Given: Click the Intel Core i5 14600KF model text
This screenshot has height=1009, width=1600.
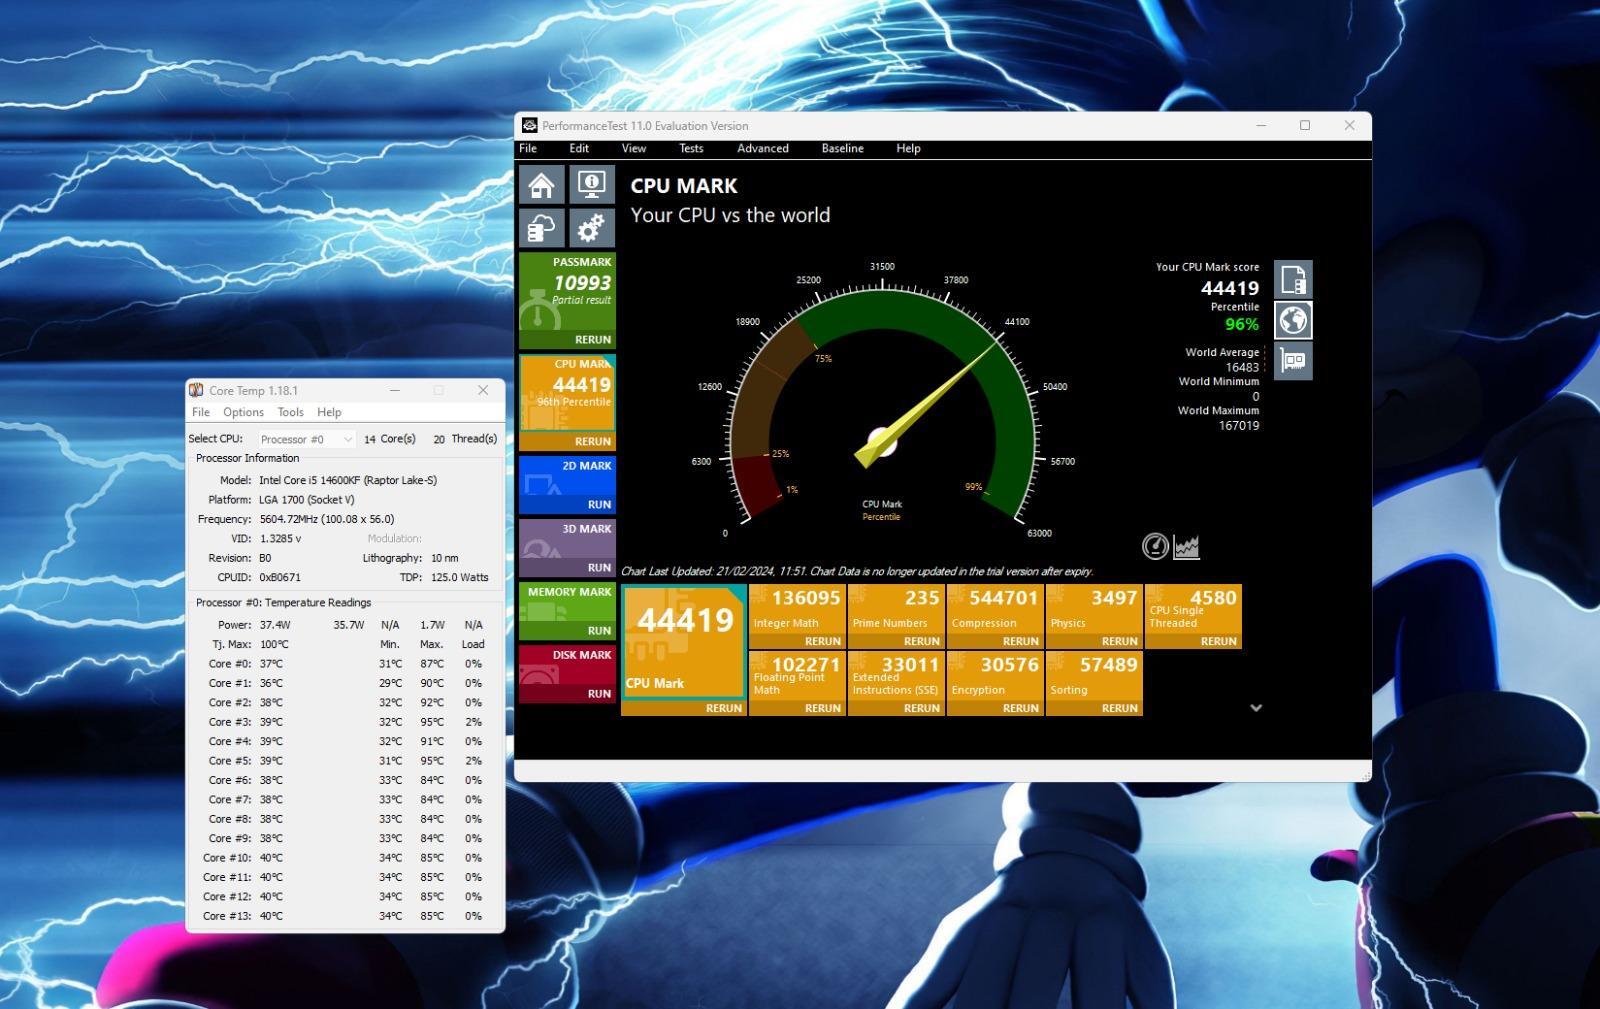Looking at the screenshot, I should tap(348, 480).
